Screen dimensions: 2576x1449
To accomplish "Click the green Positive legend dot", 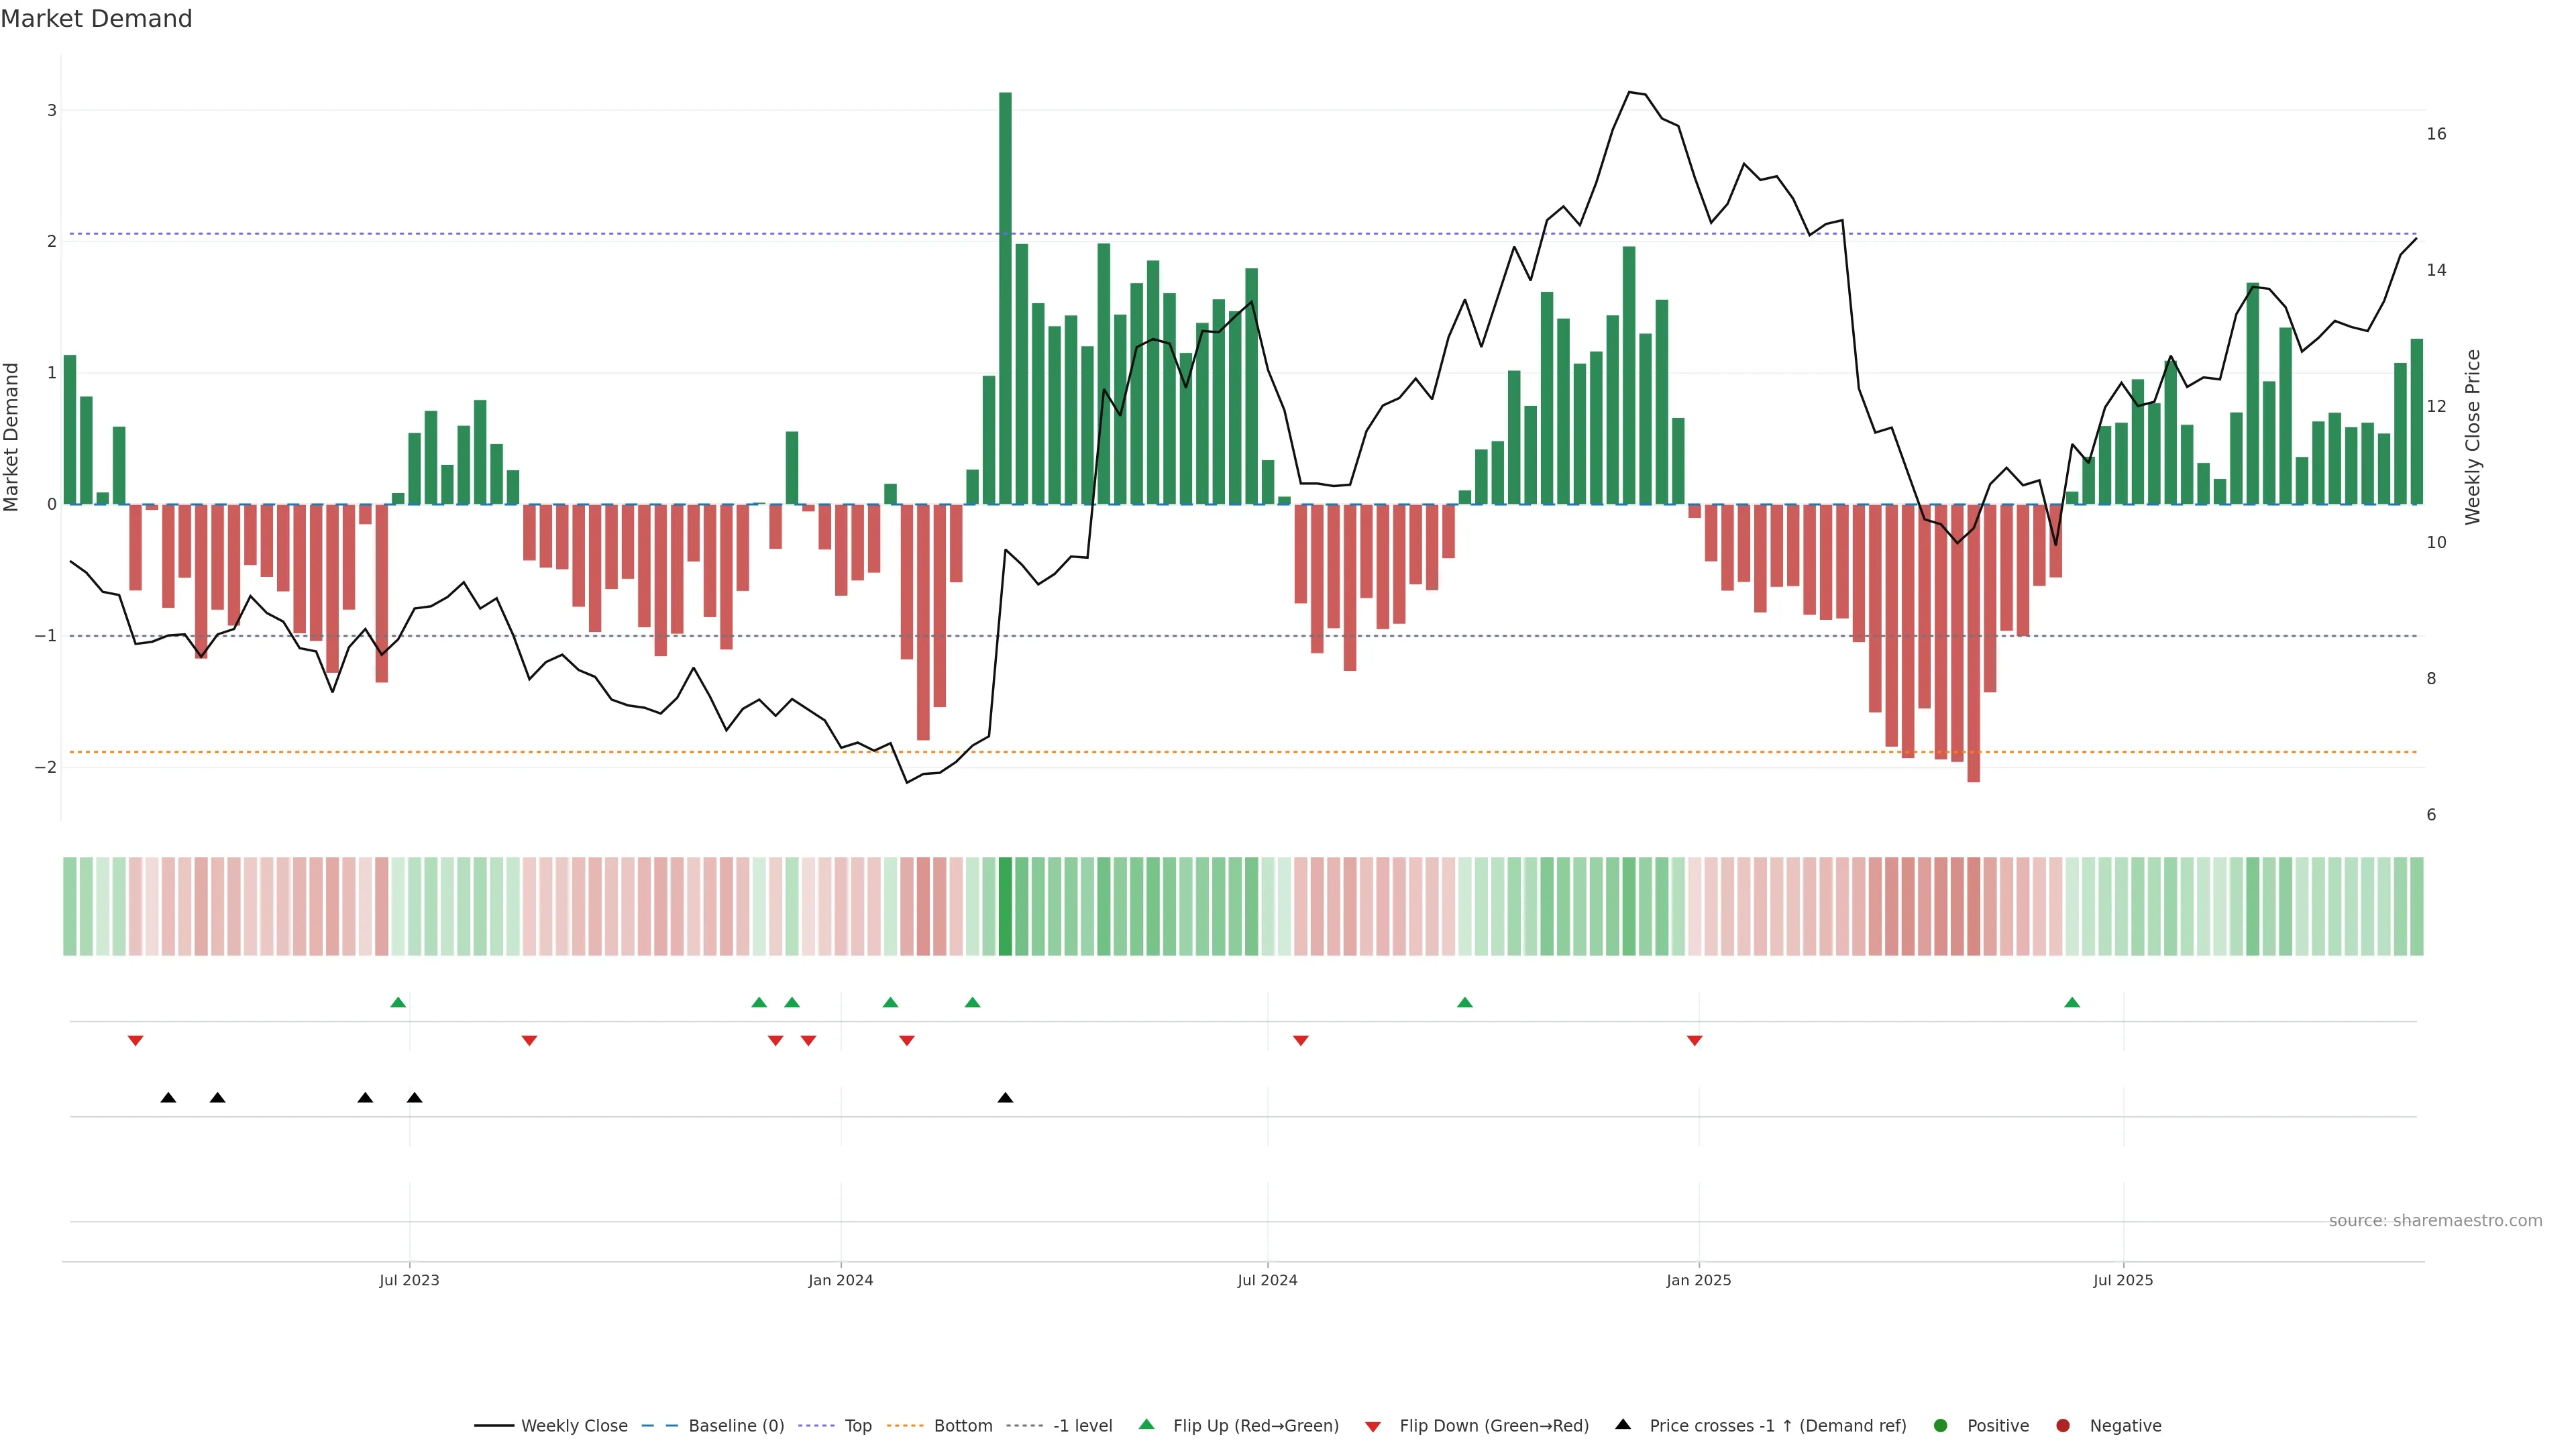I will click(x=1941, y=1426).
